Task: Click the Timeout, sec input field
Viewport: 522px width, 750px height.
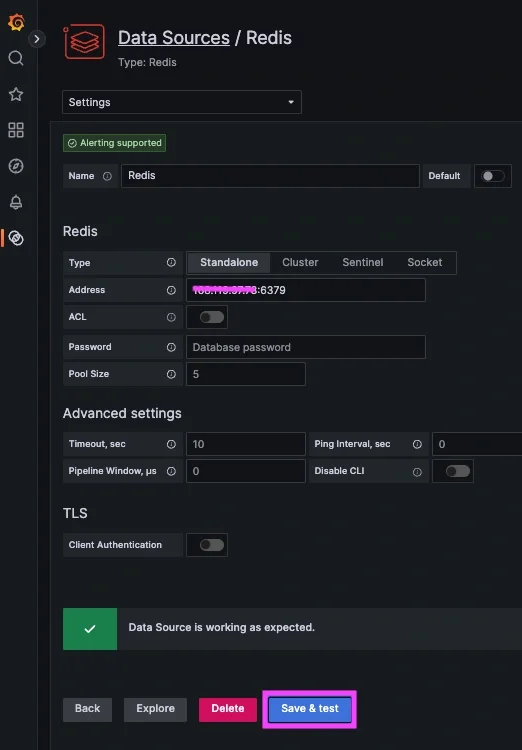Action: [x=246, y=444]
